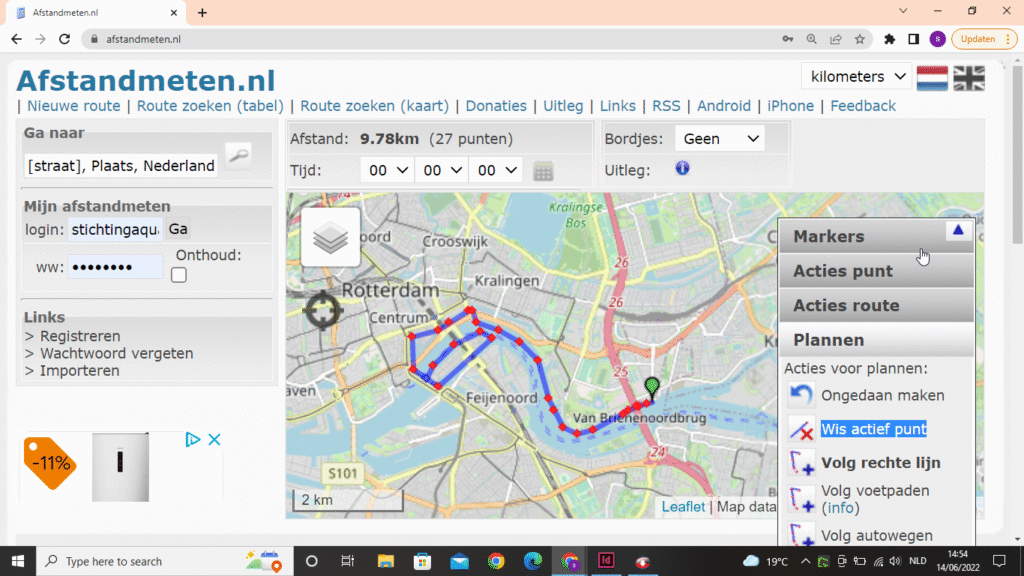Click the Wachtwoord vergeten link

click(x=117, y=353)
